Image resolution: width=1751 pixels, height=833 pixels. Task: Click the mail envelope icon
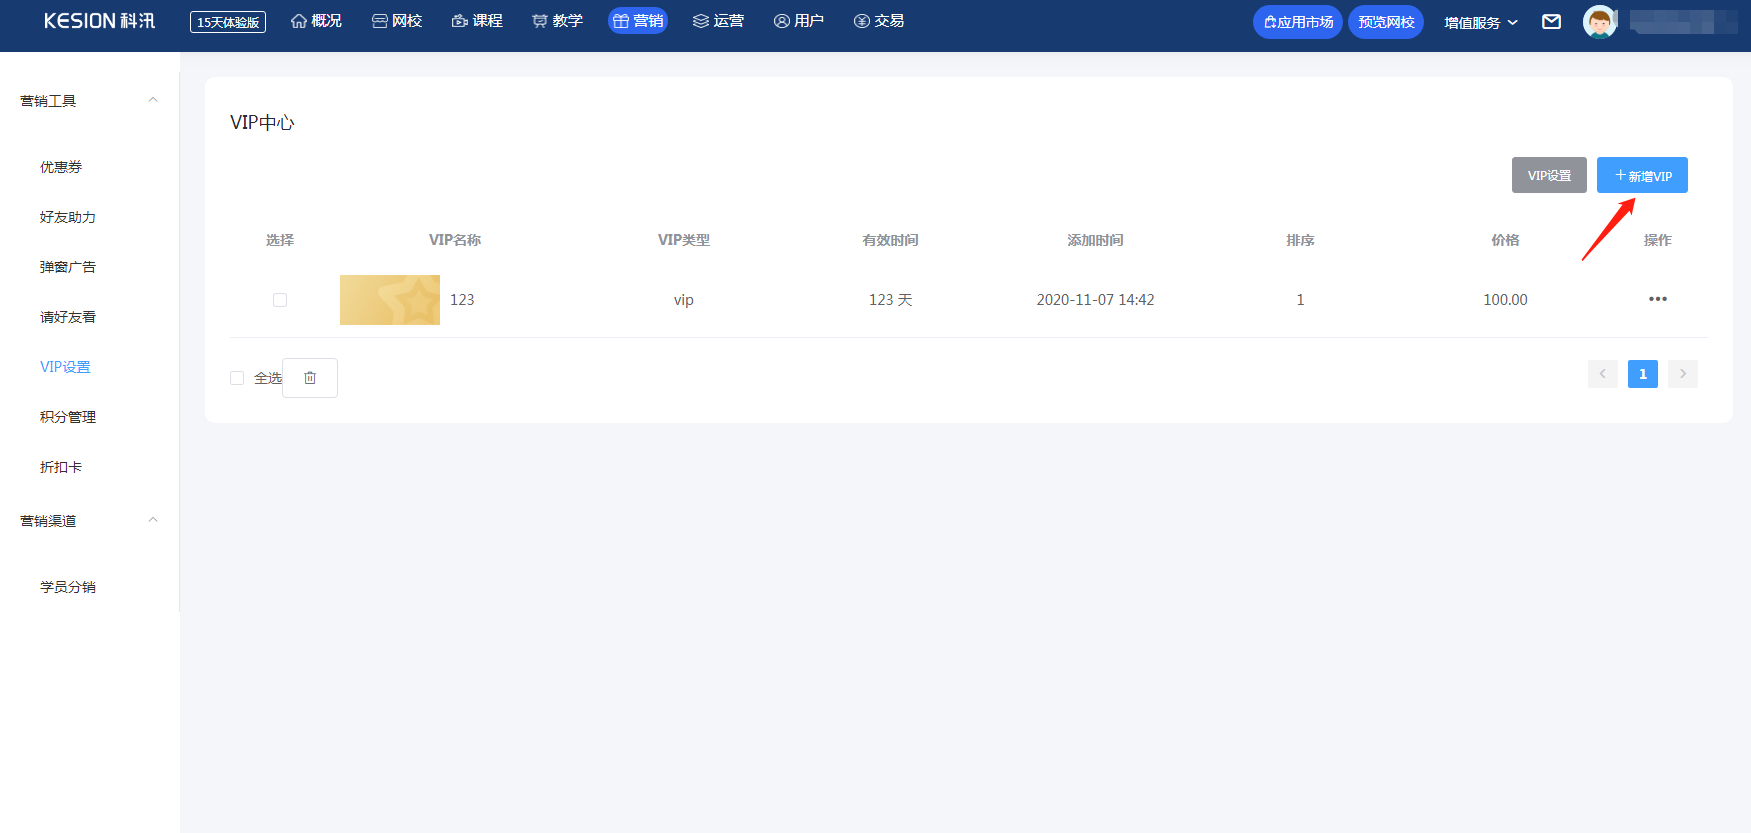tap(1551, 22)
